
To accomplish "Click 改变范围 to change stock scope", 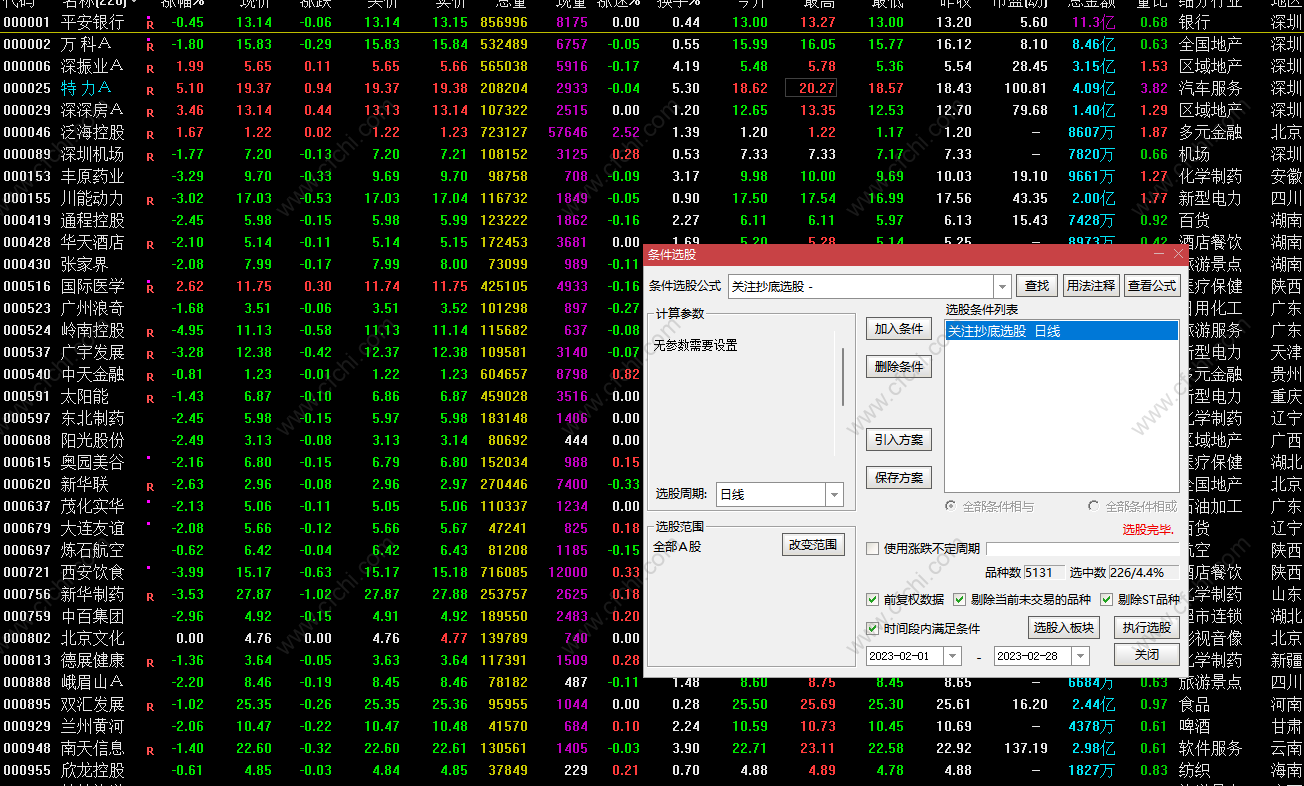I will [814, 545].
